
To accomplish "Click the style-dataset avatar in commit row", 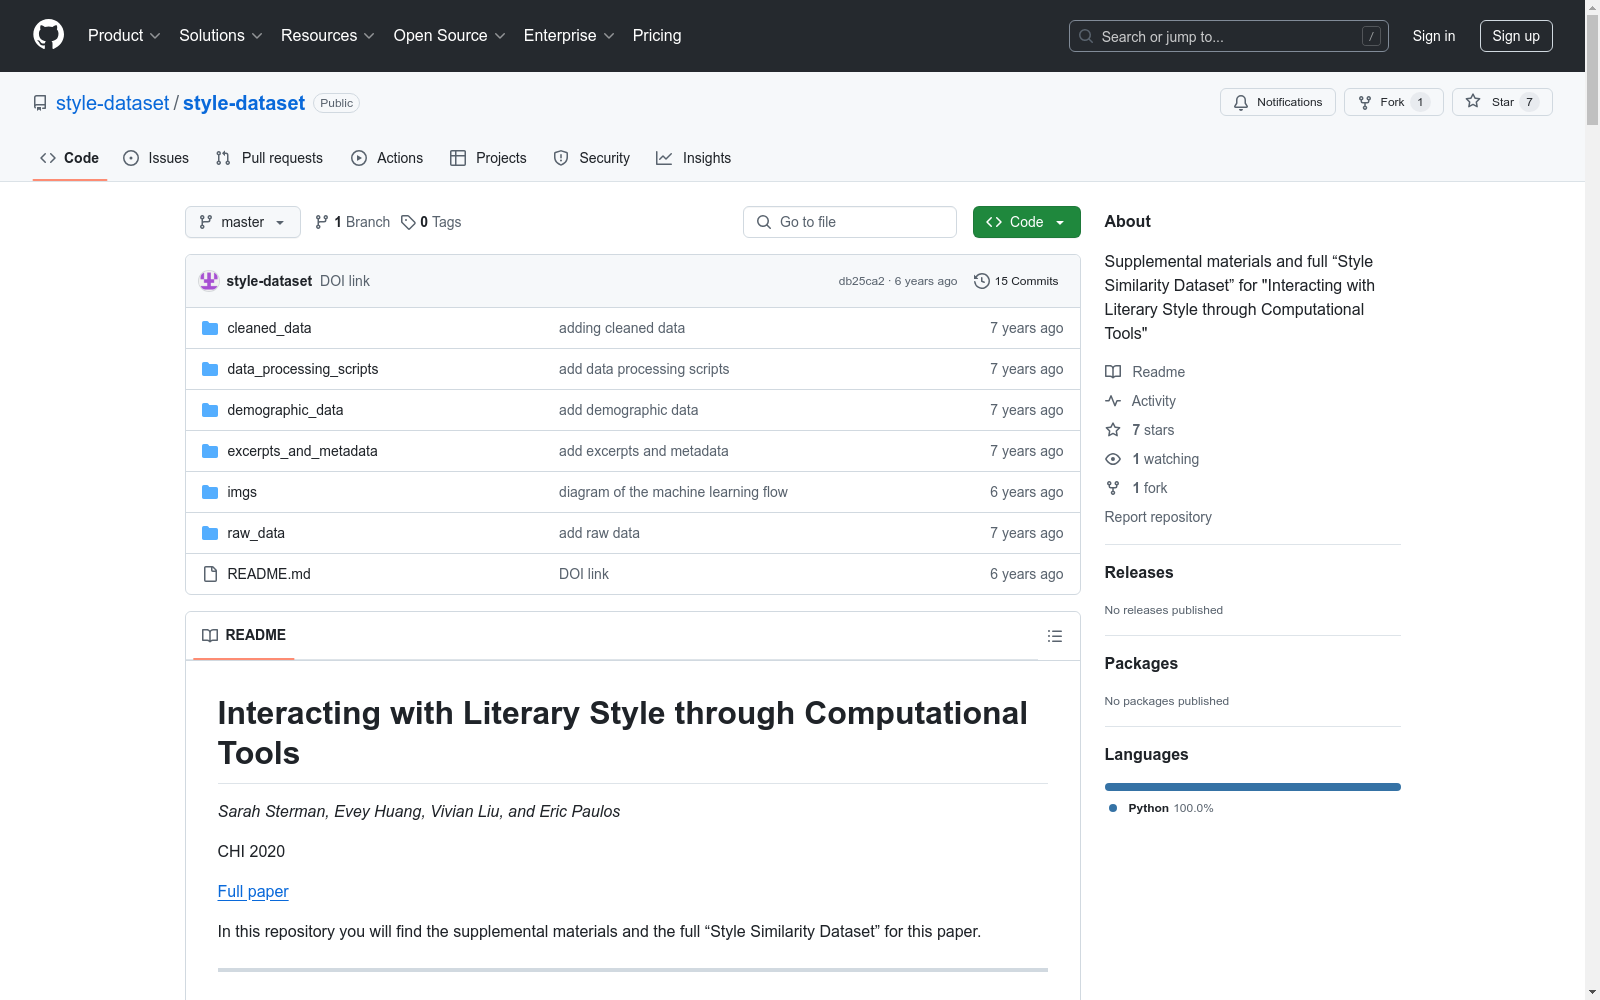I will [209, 281].
